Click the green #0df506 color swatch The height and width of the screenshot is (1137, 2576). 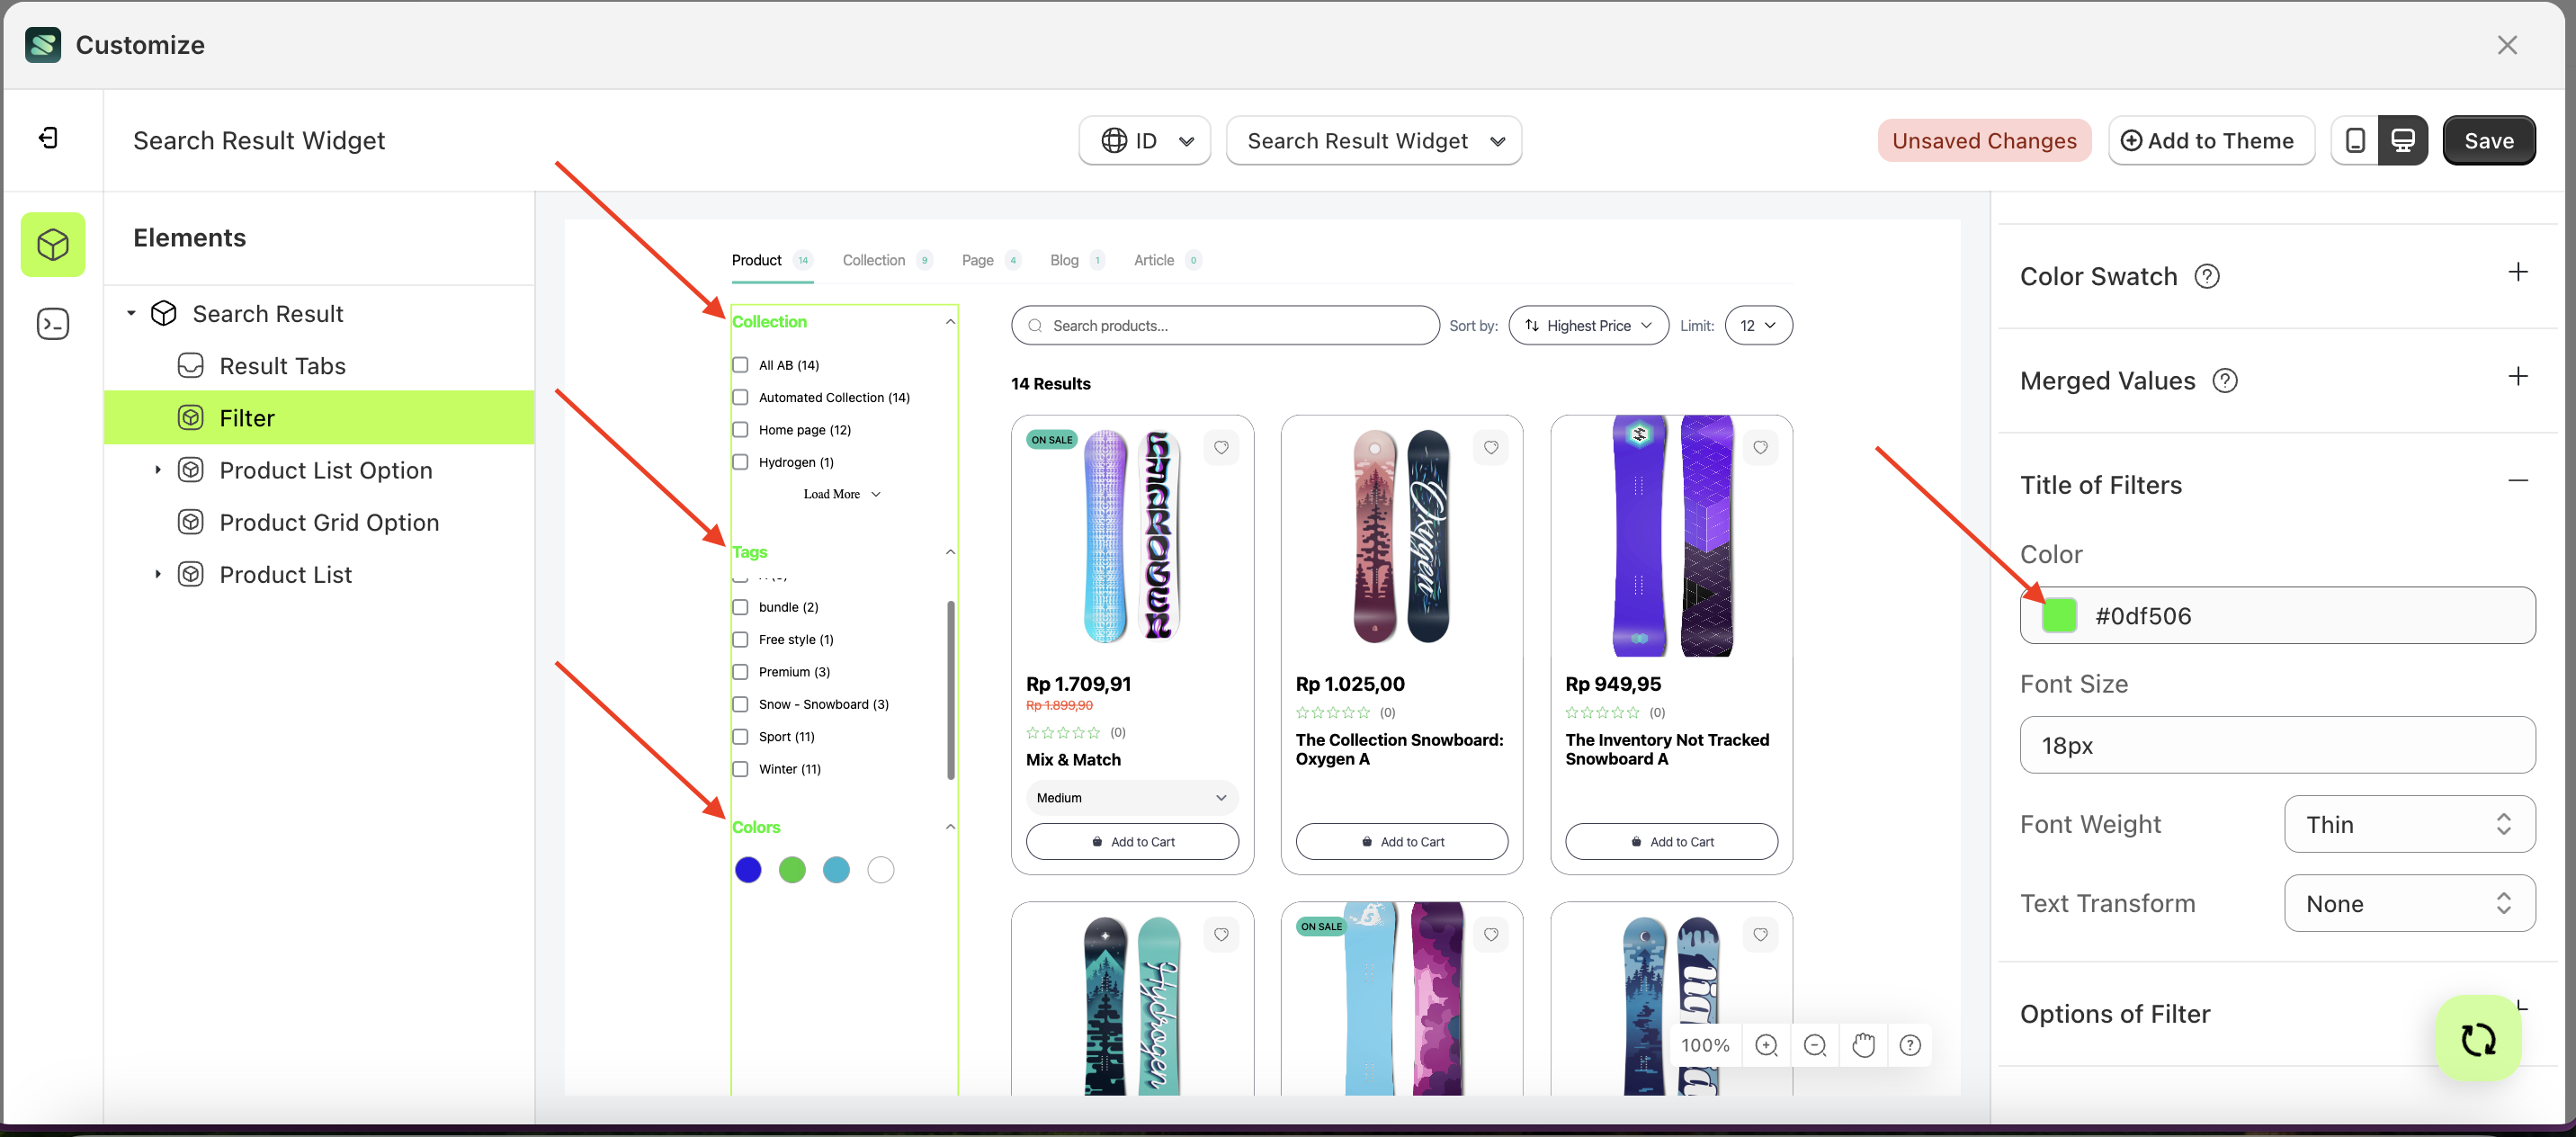click(x=2059, y=615)
